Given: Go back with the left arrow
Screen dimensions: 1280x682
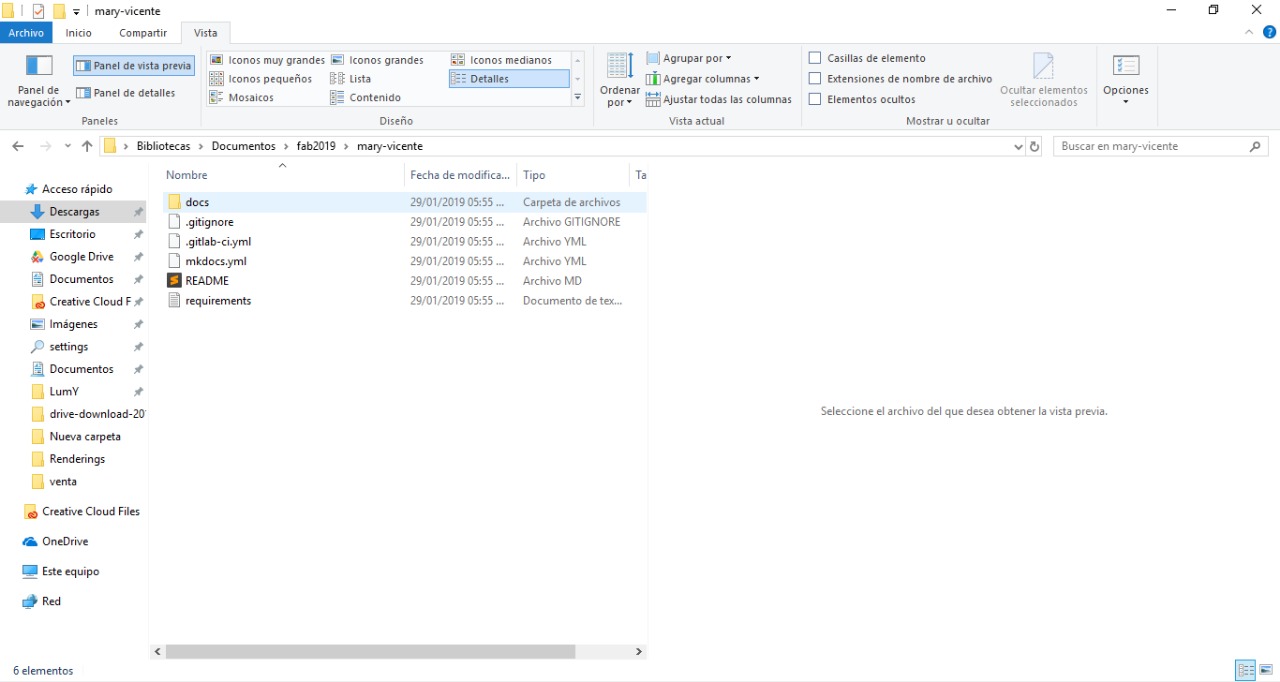Looking at the screenshot, I should (x=17, y=146).
